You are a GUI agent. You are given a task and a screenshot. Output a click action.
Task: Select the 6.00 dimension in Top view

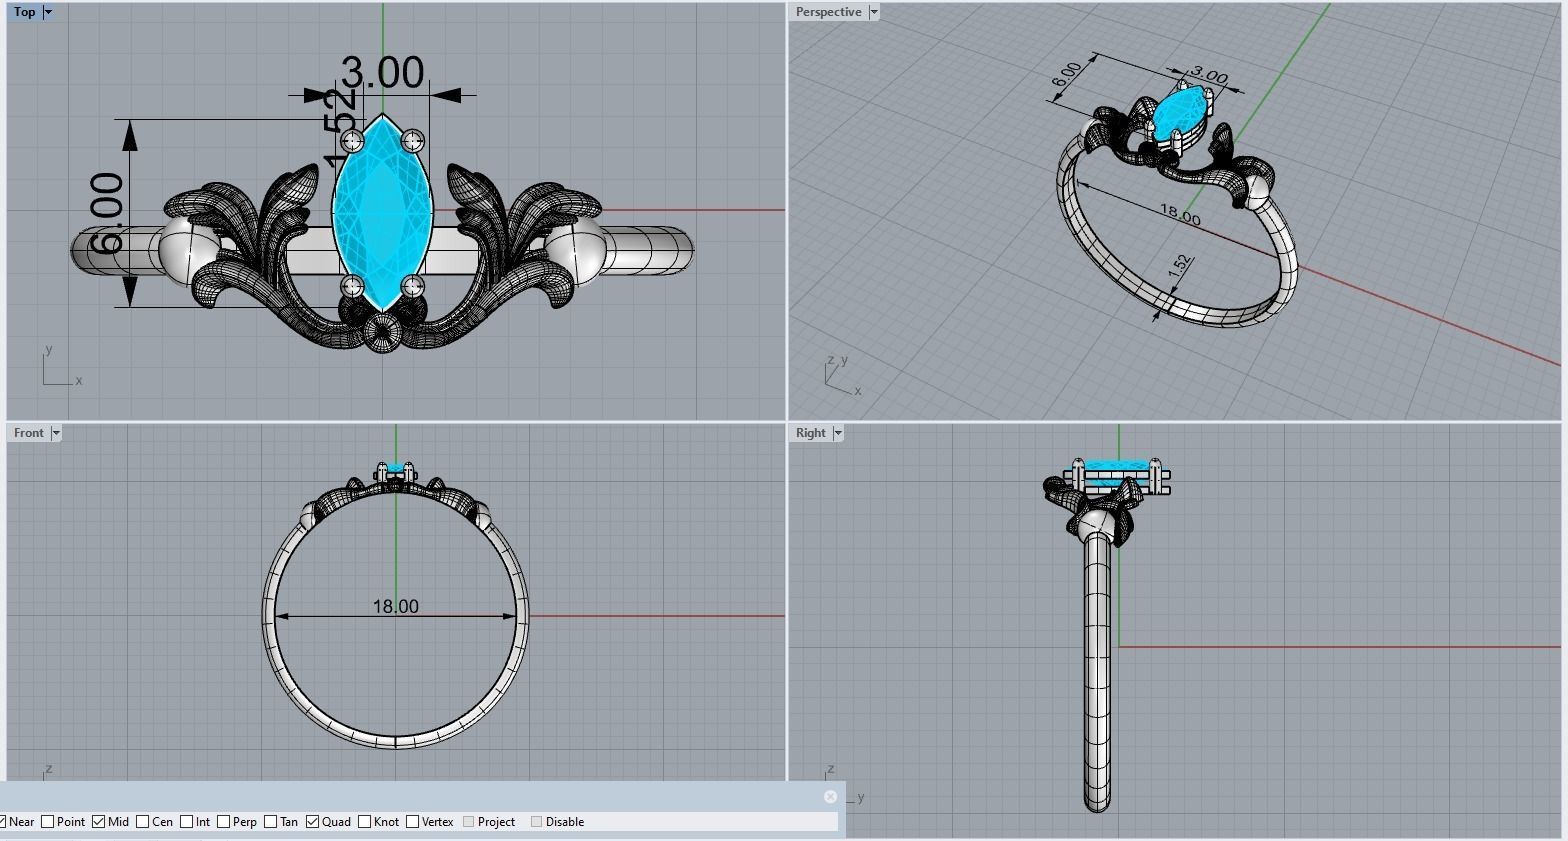pos(106,212)
